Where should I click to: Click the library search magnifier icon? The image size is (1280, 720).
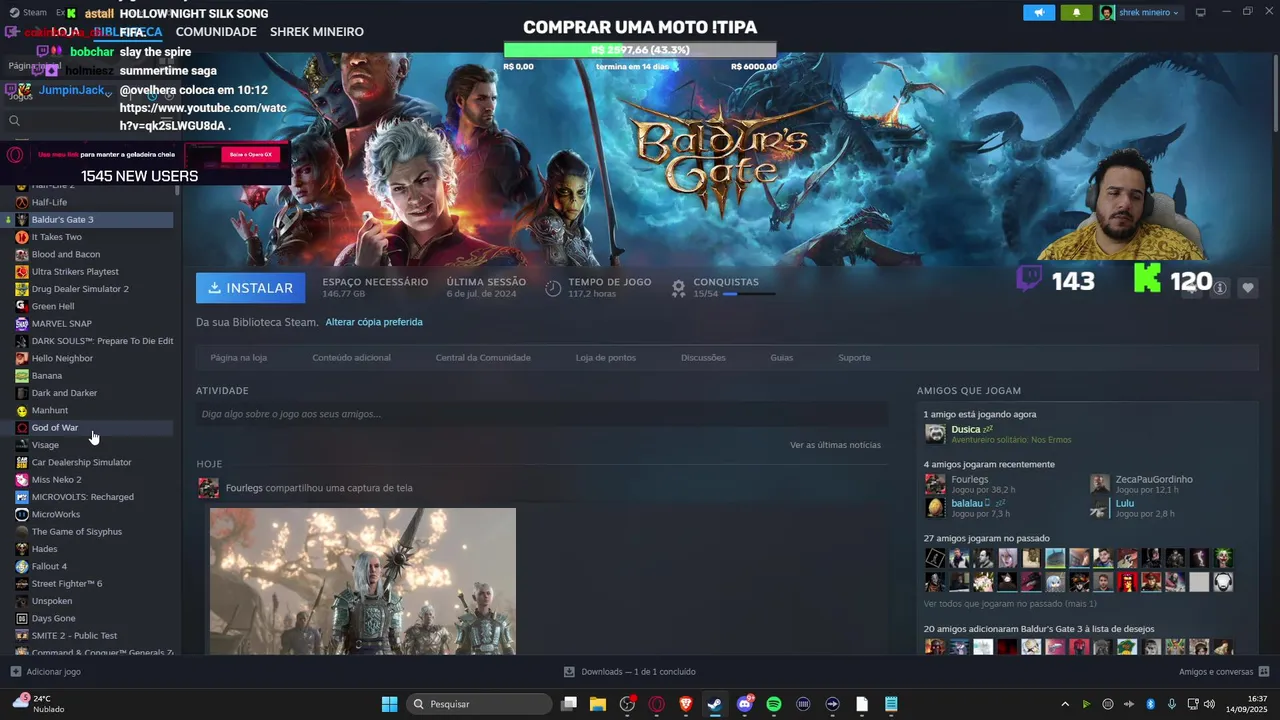[x=14, y=121]
